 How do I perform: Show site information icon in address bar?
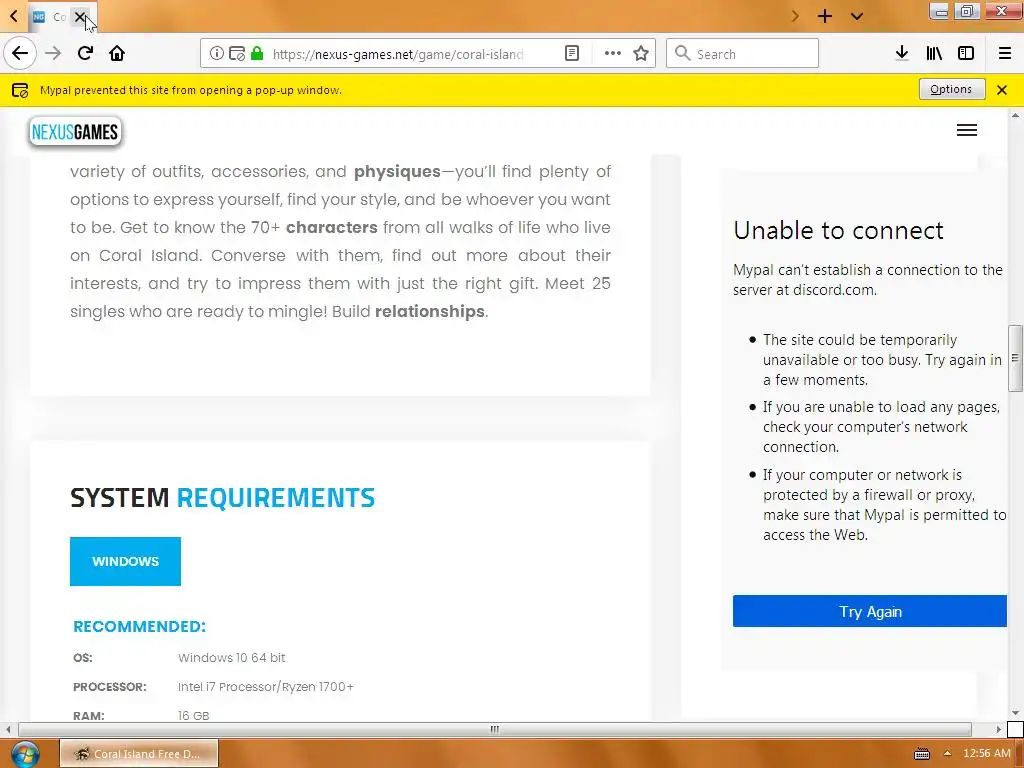(216, 54)
